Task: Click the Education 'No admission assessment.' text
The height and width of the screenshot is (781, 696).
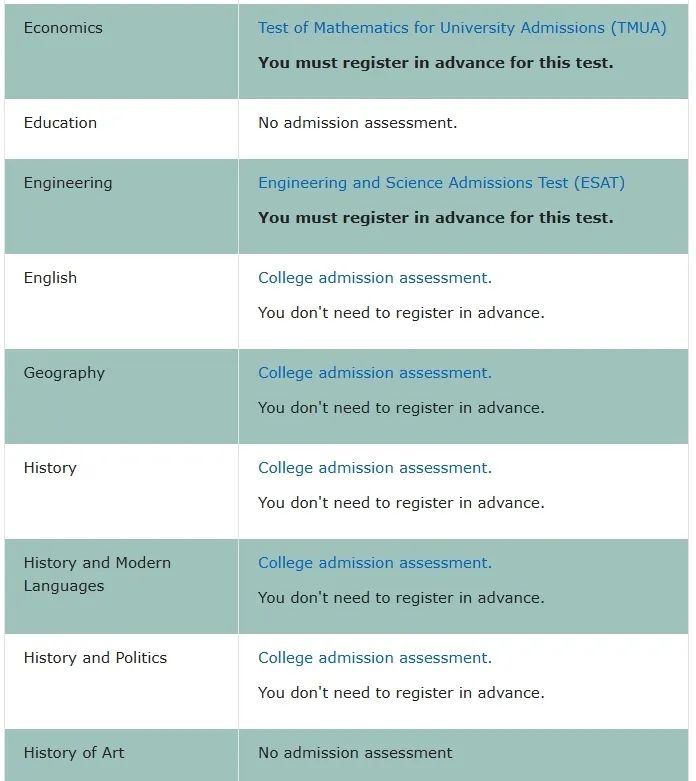Action: point(357,123)
